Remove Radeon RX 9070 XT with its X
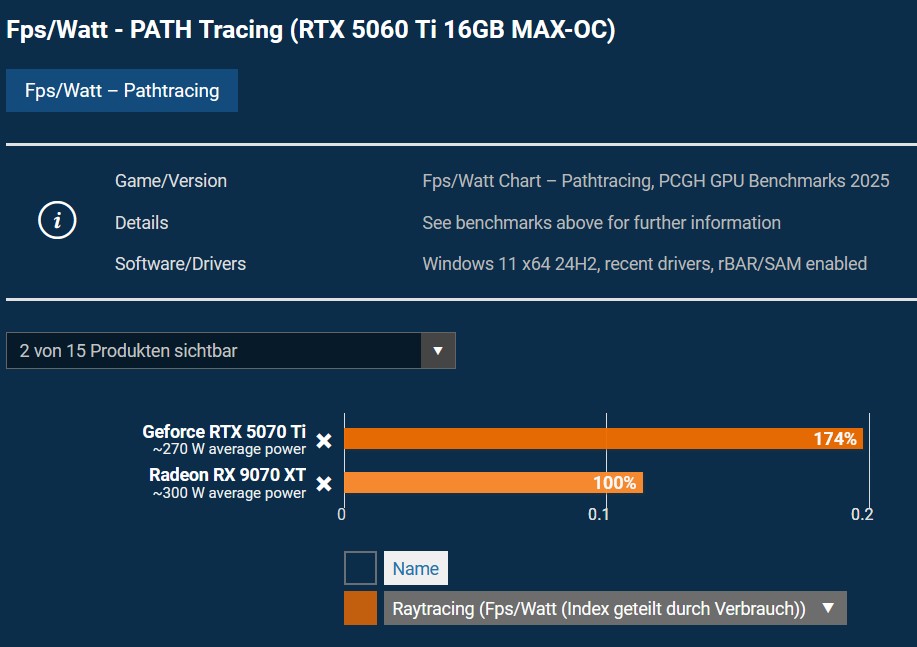This screenshot has width=917, height=647. pyautogui.click(x=324, y=484)
